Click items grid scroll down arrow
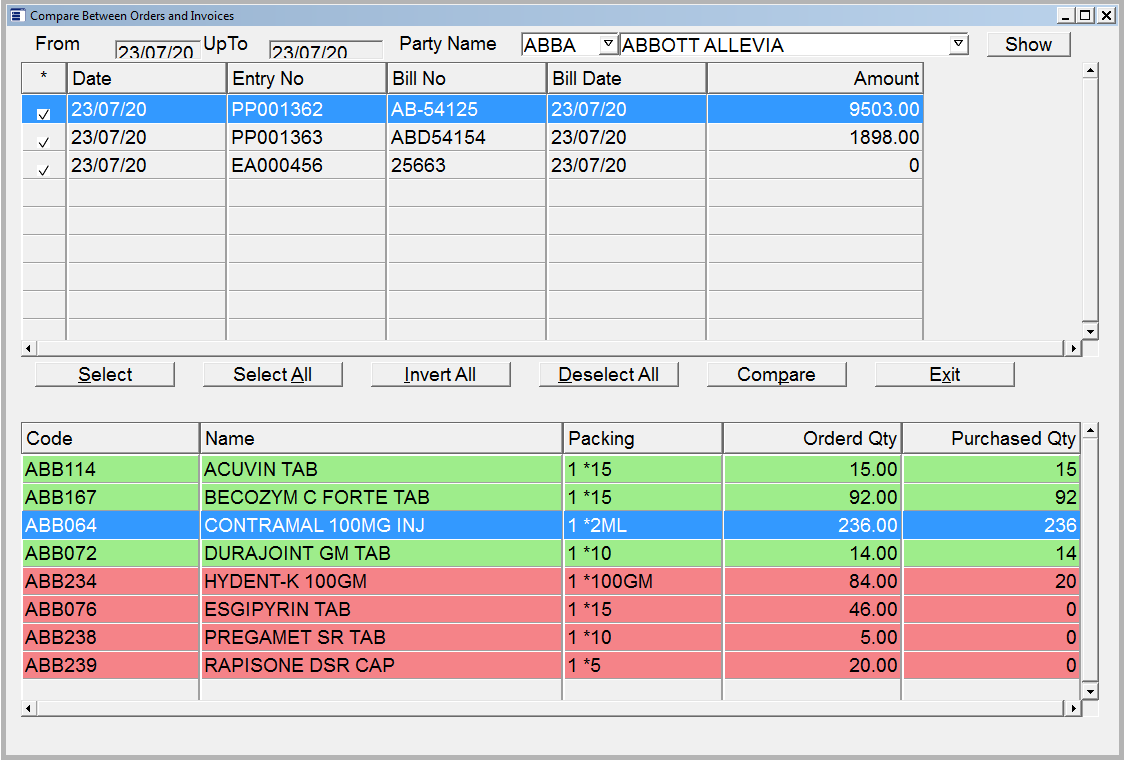This screenshot has height=760, width=1124. 1090,691
